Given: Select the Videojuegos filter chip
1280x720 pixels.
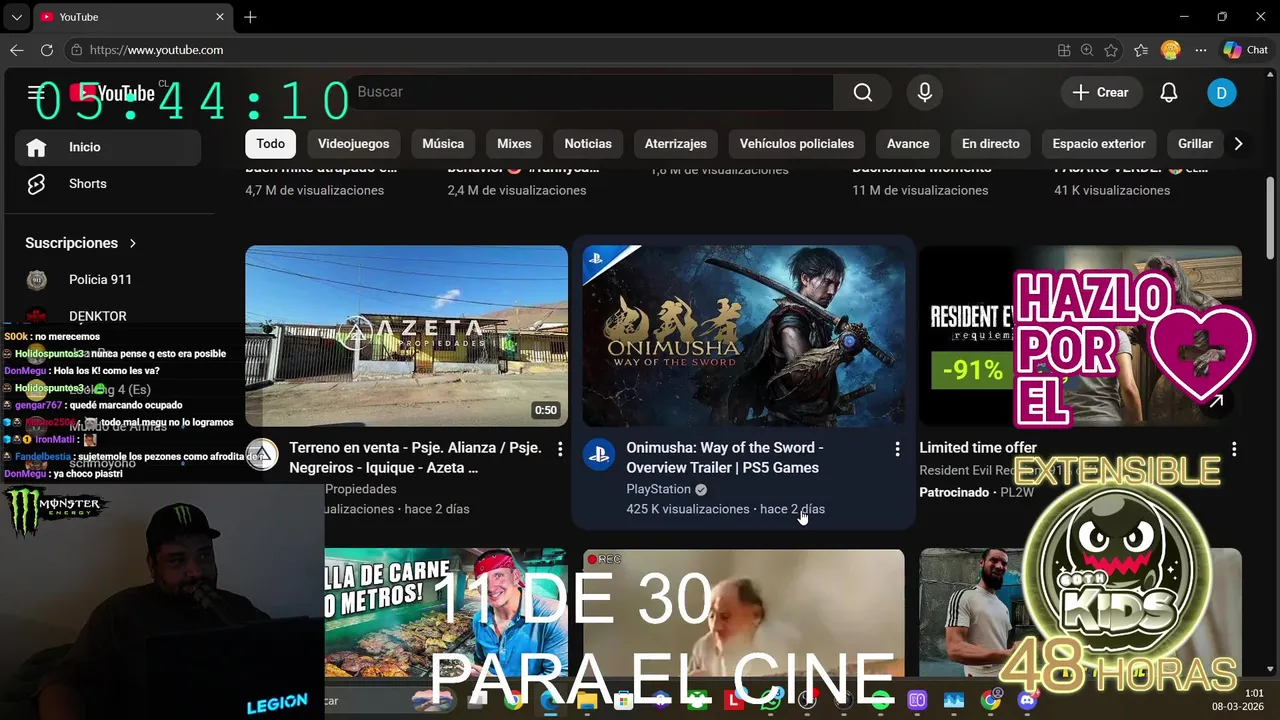Looking at the screenshot, I should [x=353, y=144].
